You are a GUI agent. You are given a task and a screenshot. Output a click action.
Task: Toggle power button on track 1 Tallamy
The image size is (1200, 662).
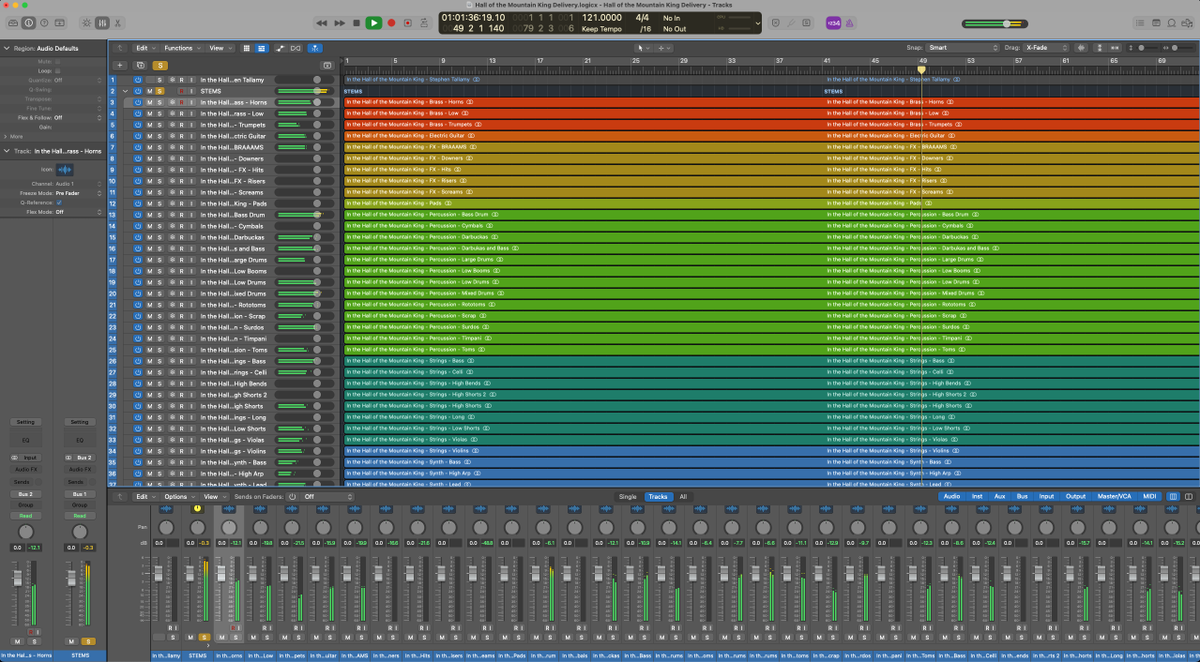click(138, 80)
